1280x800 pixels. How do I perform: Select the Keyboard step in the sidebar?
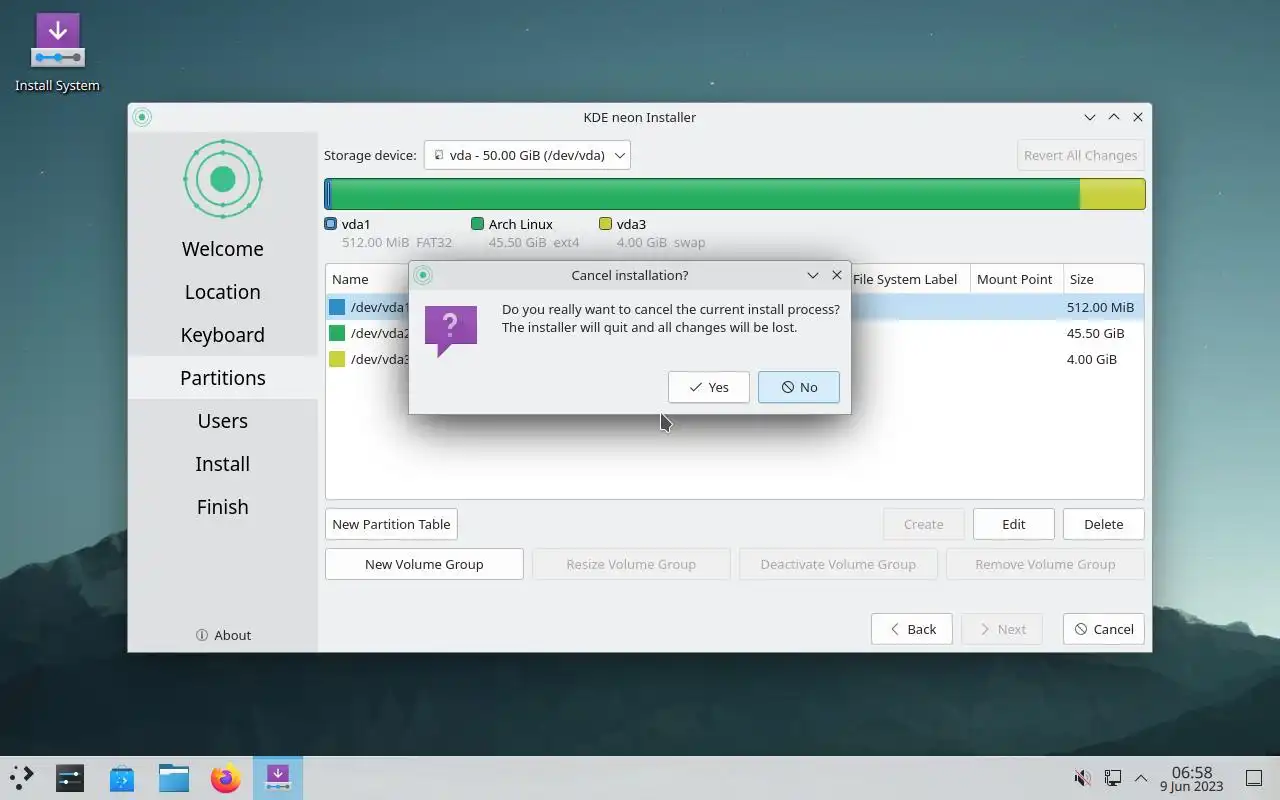(x=223, y=335)
